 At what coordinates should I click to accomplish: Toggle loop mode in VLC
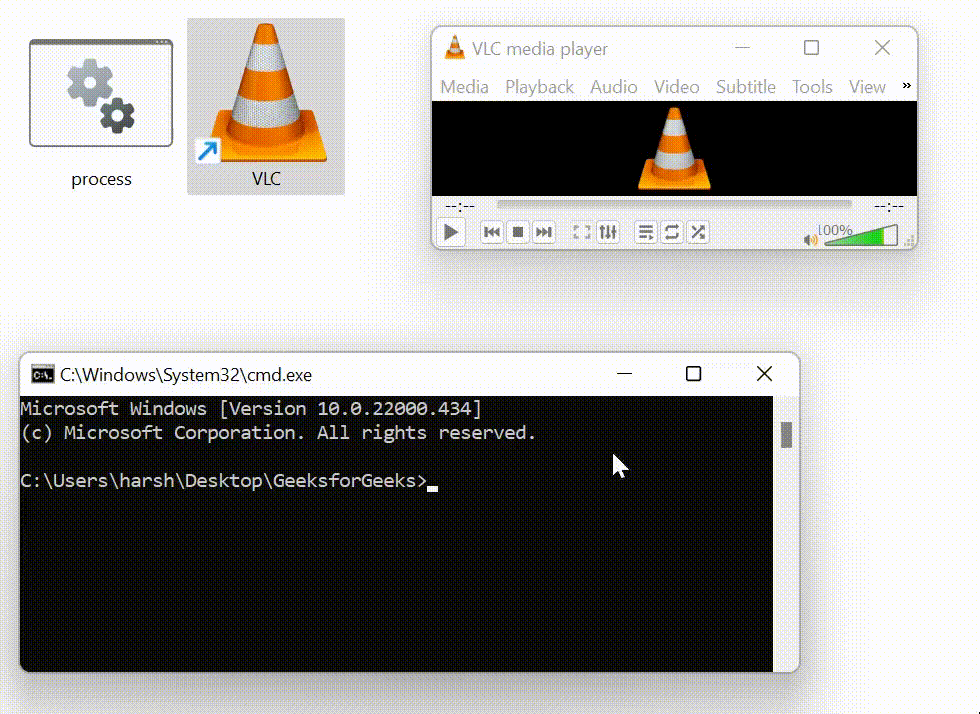[x=672, y=233]
